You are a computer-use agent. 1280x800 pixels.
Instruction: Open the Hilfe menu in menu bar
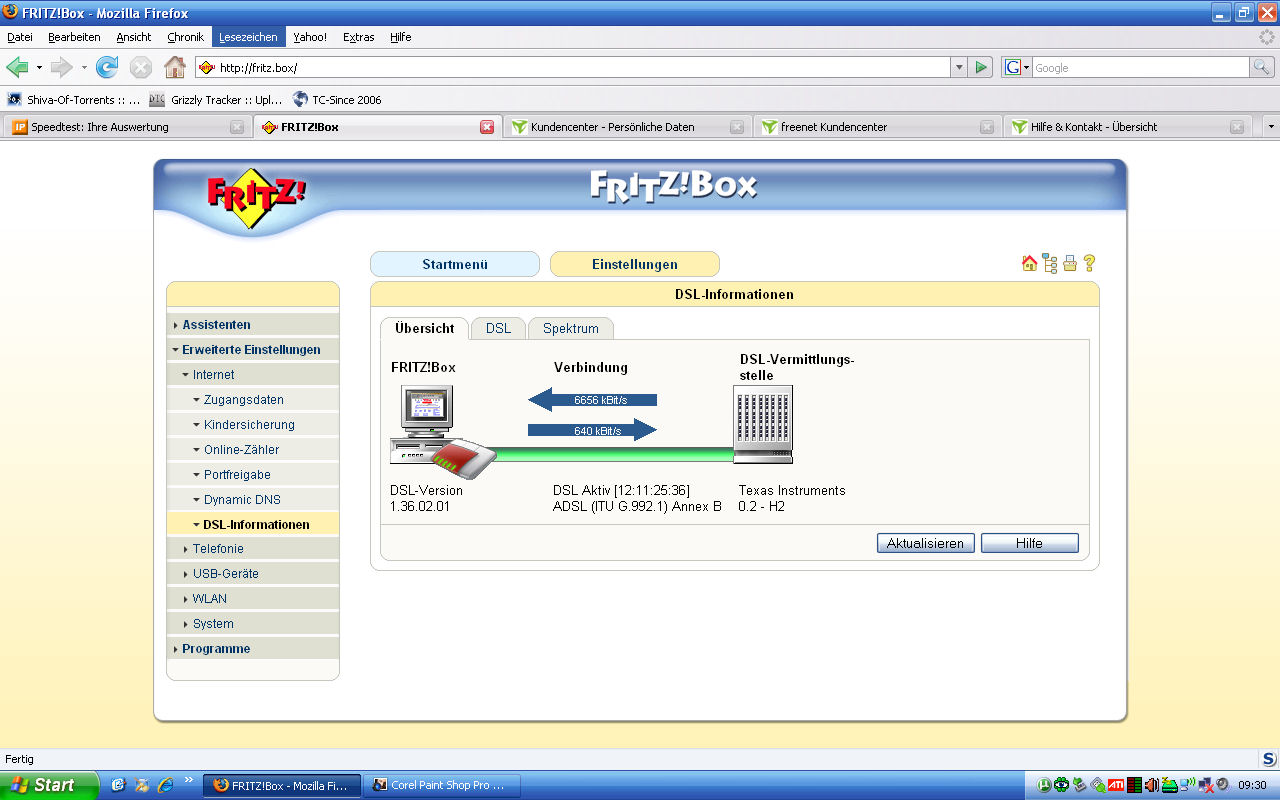(401, 37)
